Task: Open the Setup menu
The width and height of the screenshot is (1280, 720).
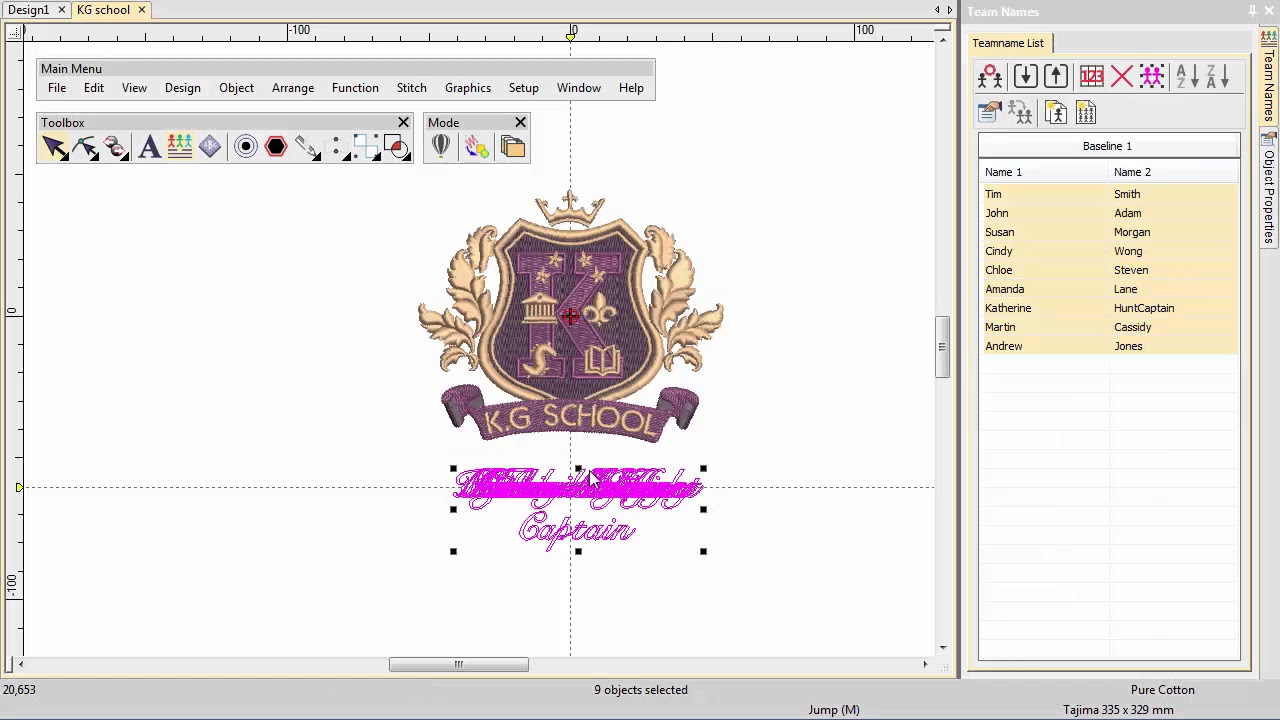Action: (x=524, y=88)
